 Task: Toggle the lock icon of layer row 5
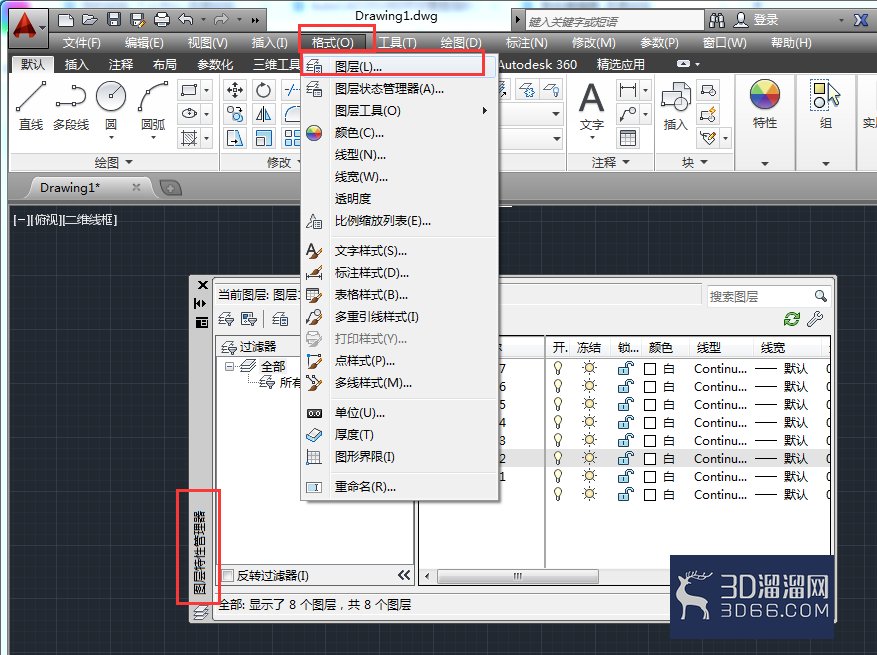tap(625, 404)
